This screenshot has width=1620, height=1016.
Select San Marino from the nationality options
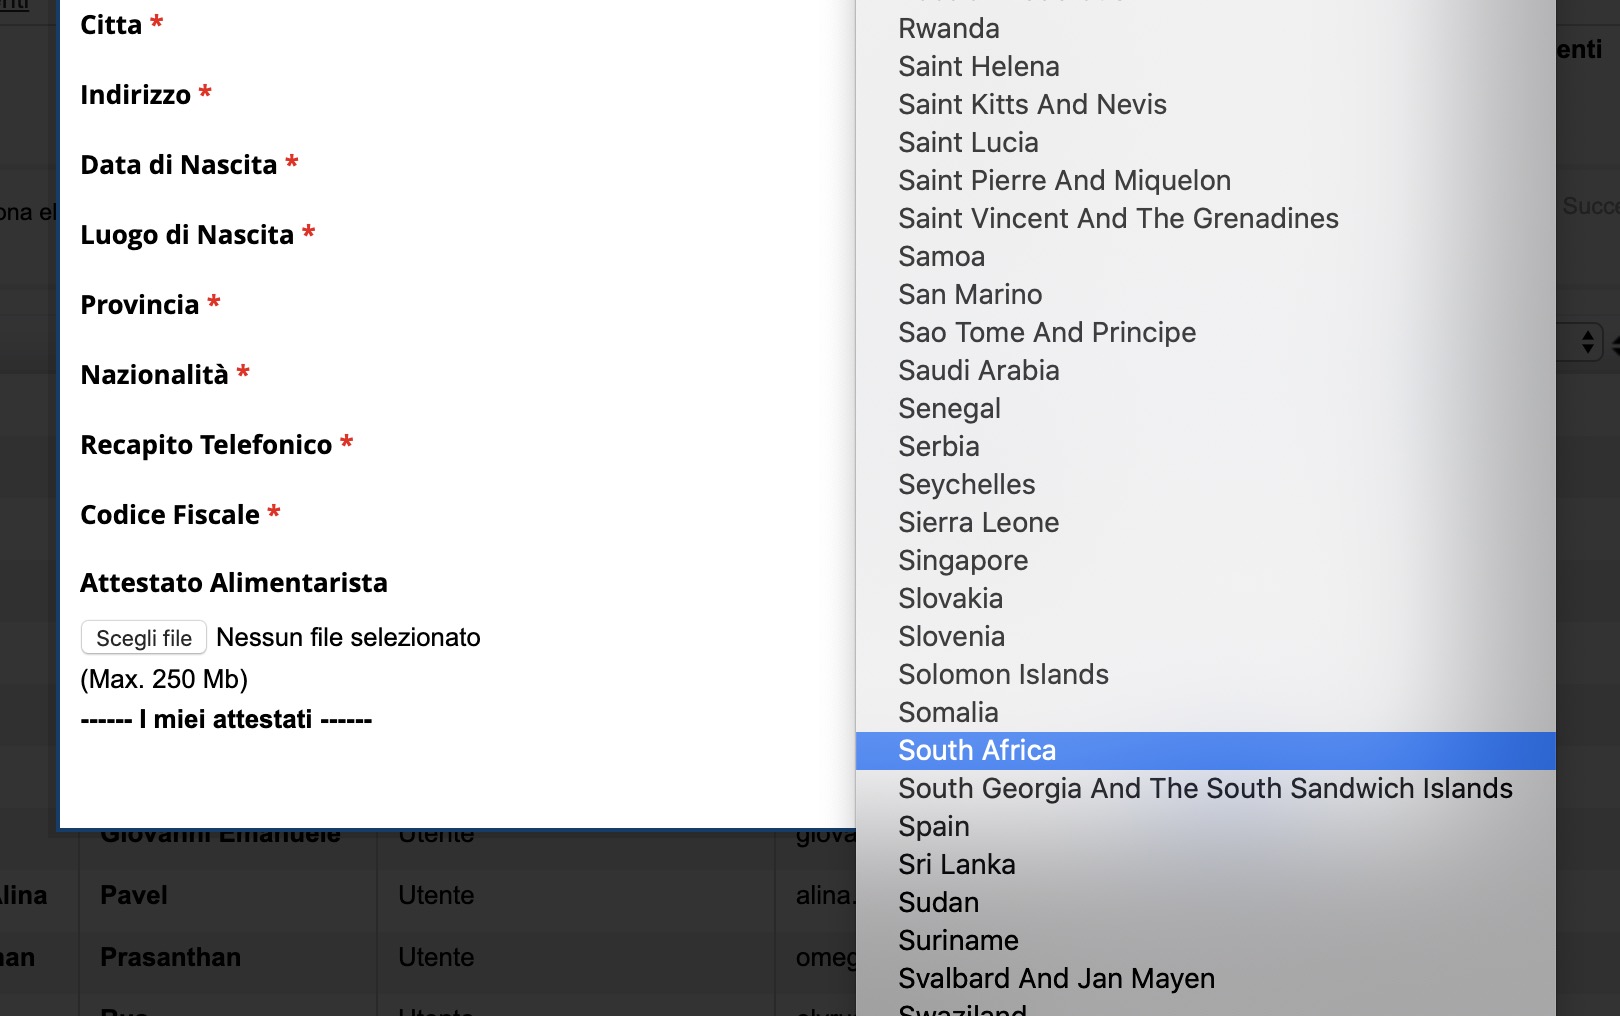click(970, 295)
